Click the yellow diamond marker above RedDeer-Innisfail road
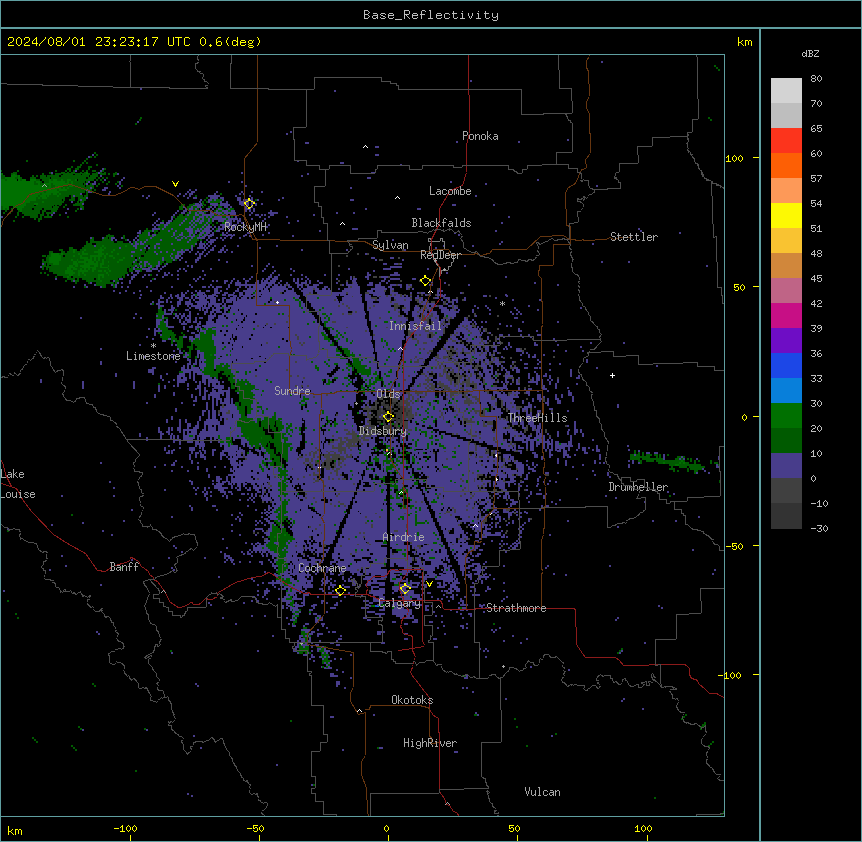862x842 pixels. coord(425,281)
